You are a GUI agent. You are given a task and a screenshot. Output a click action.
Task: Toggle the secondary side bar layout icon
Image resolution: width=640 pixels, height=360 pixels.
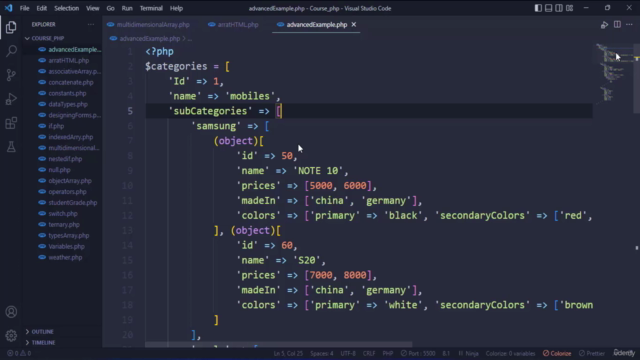coord(559,8)
